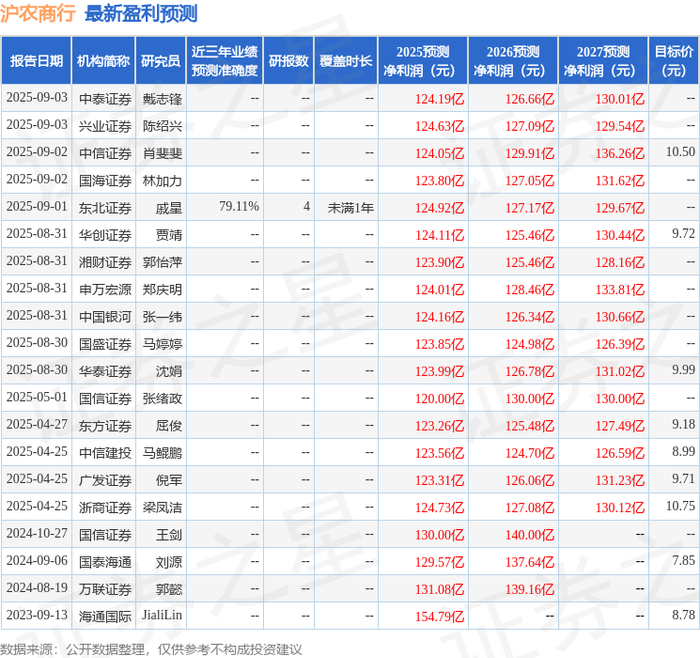Screen dimensions: 700x658
Task: Click target price 10.75
Action: tap(680, 506)
